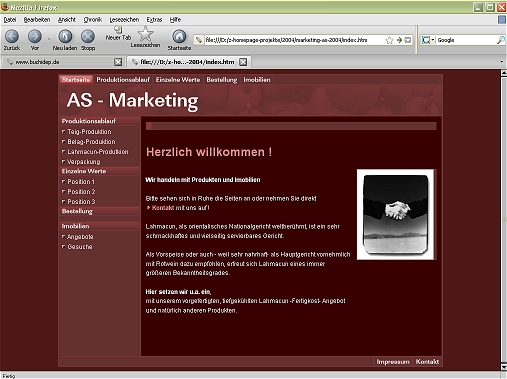Open the Extras menu

tap(154, 20)
